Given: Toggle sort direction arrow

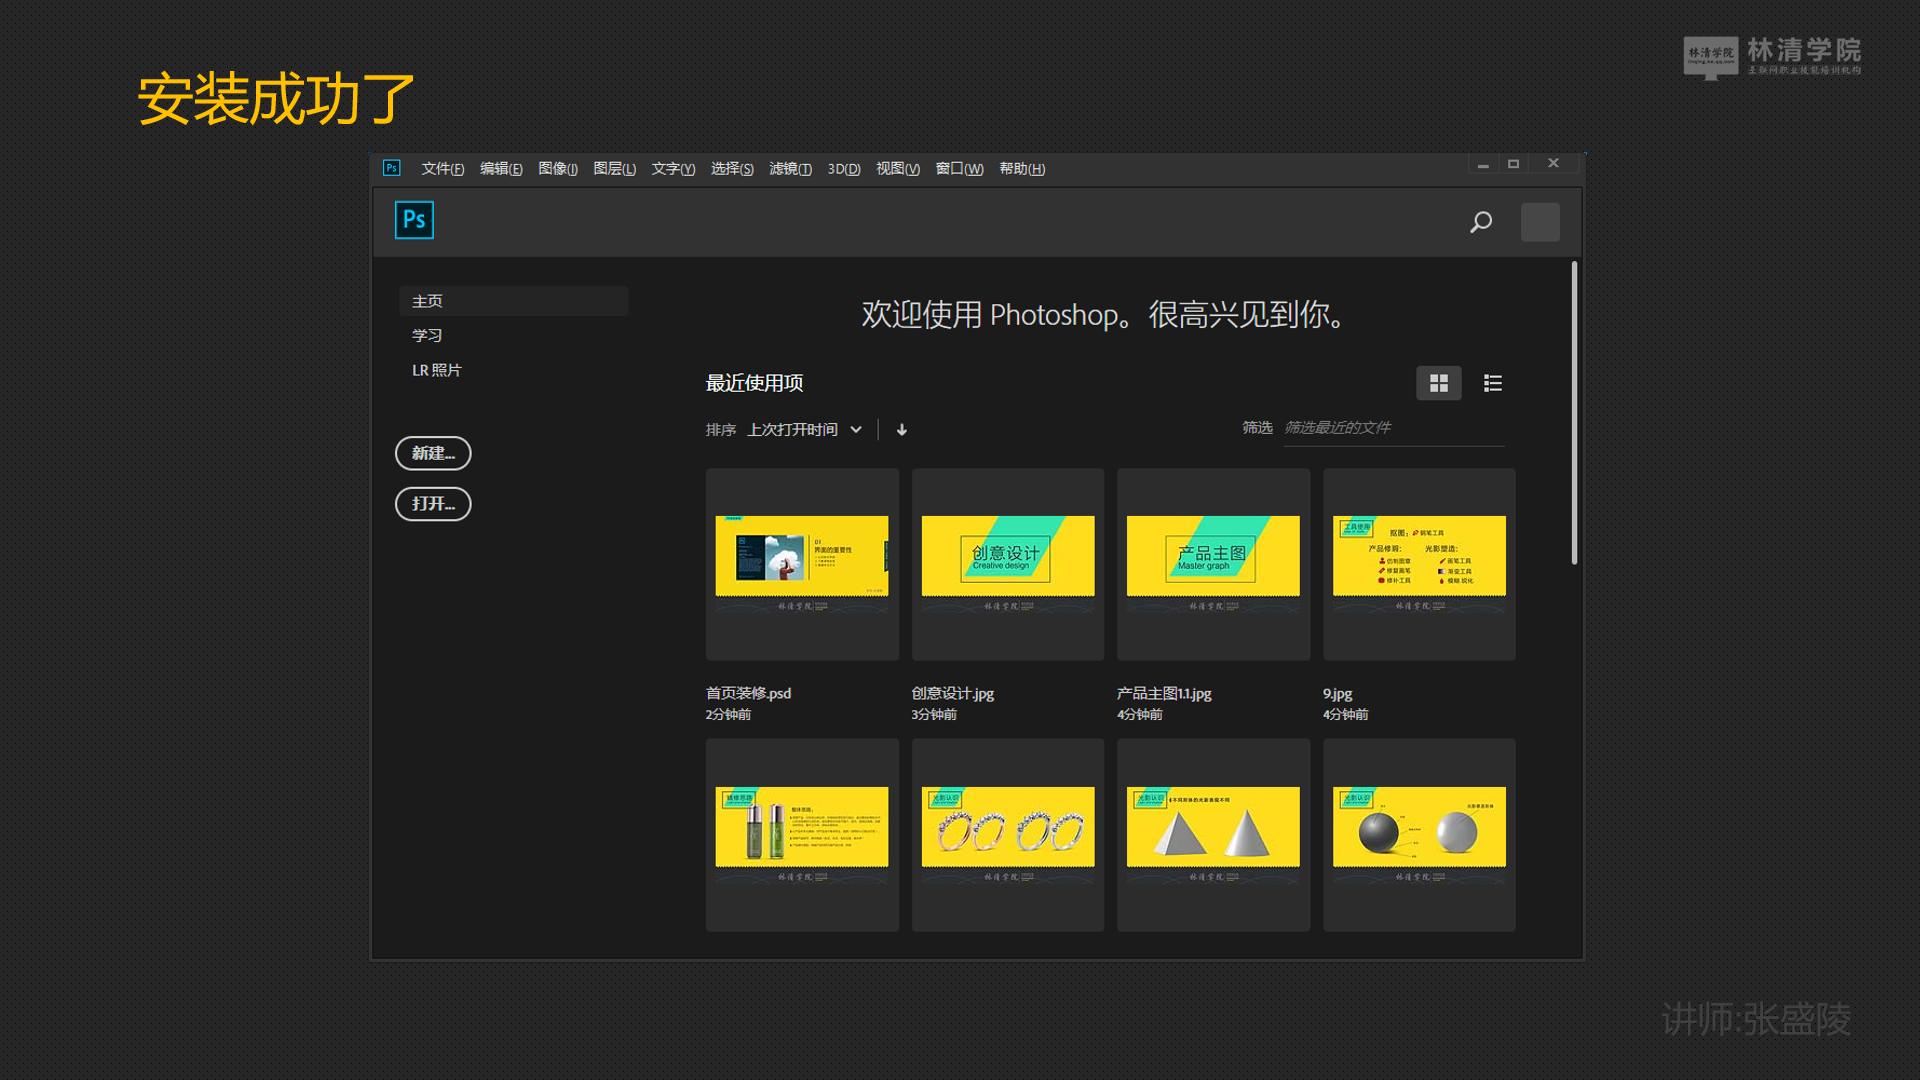Looking at the screenshot, I should (902, 430).
